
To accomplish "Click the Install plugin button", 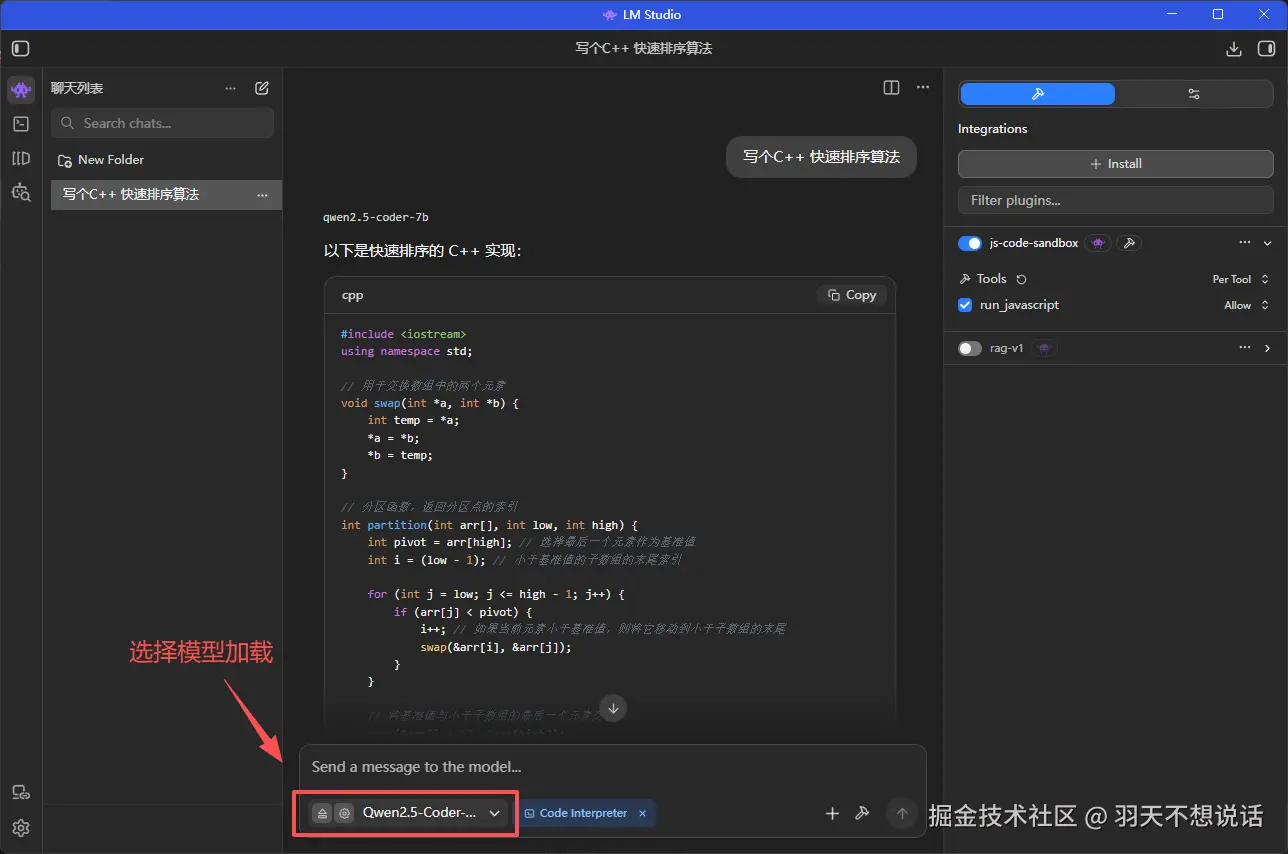I will [x=1116, y=164].
